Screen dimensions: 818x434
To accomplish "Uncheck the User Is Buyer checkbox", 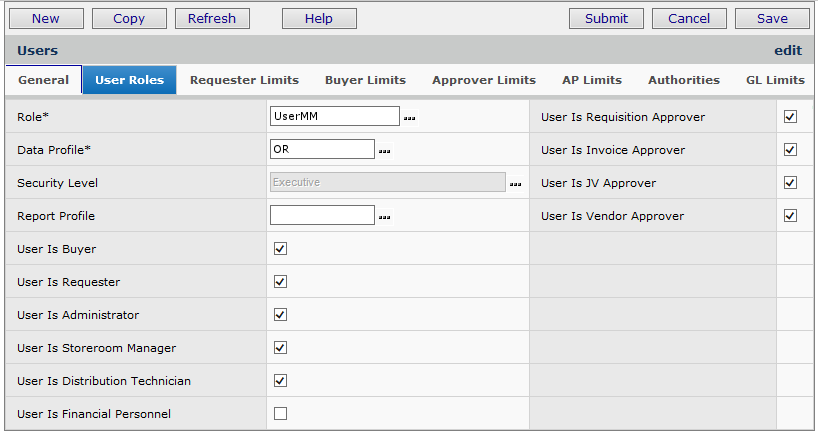I will click(x=280, y=249).
